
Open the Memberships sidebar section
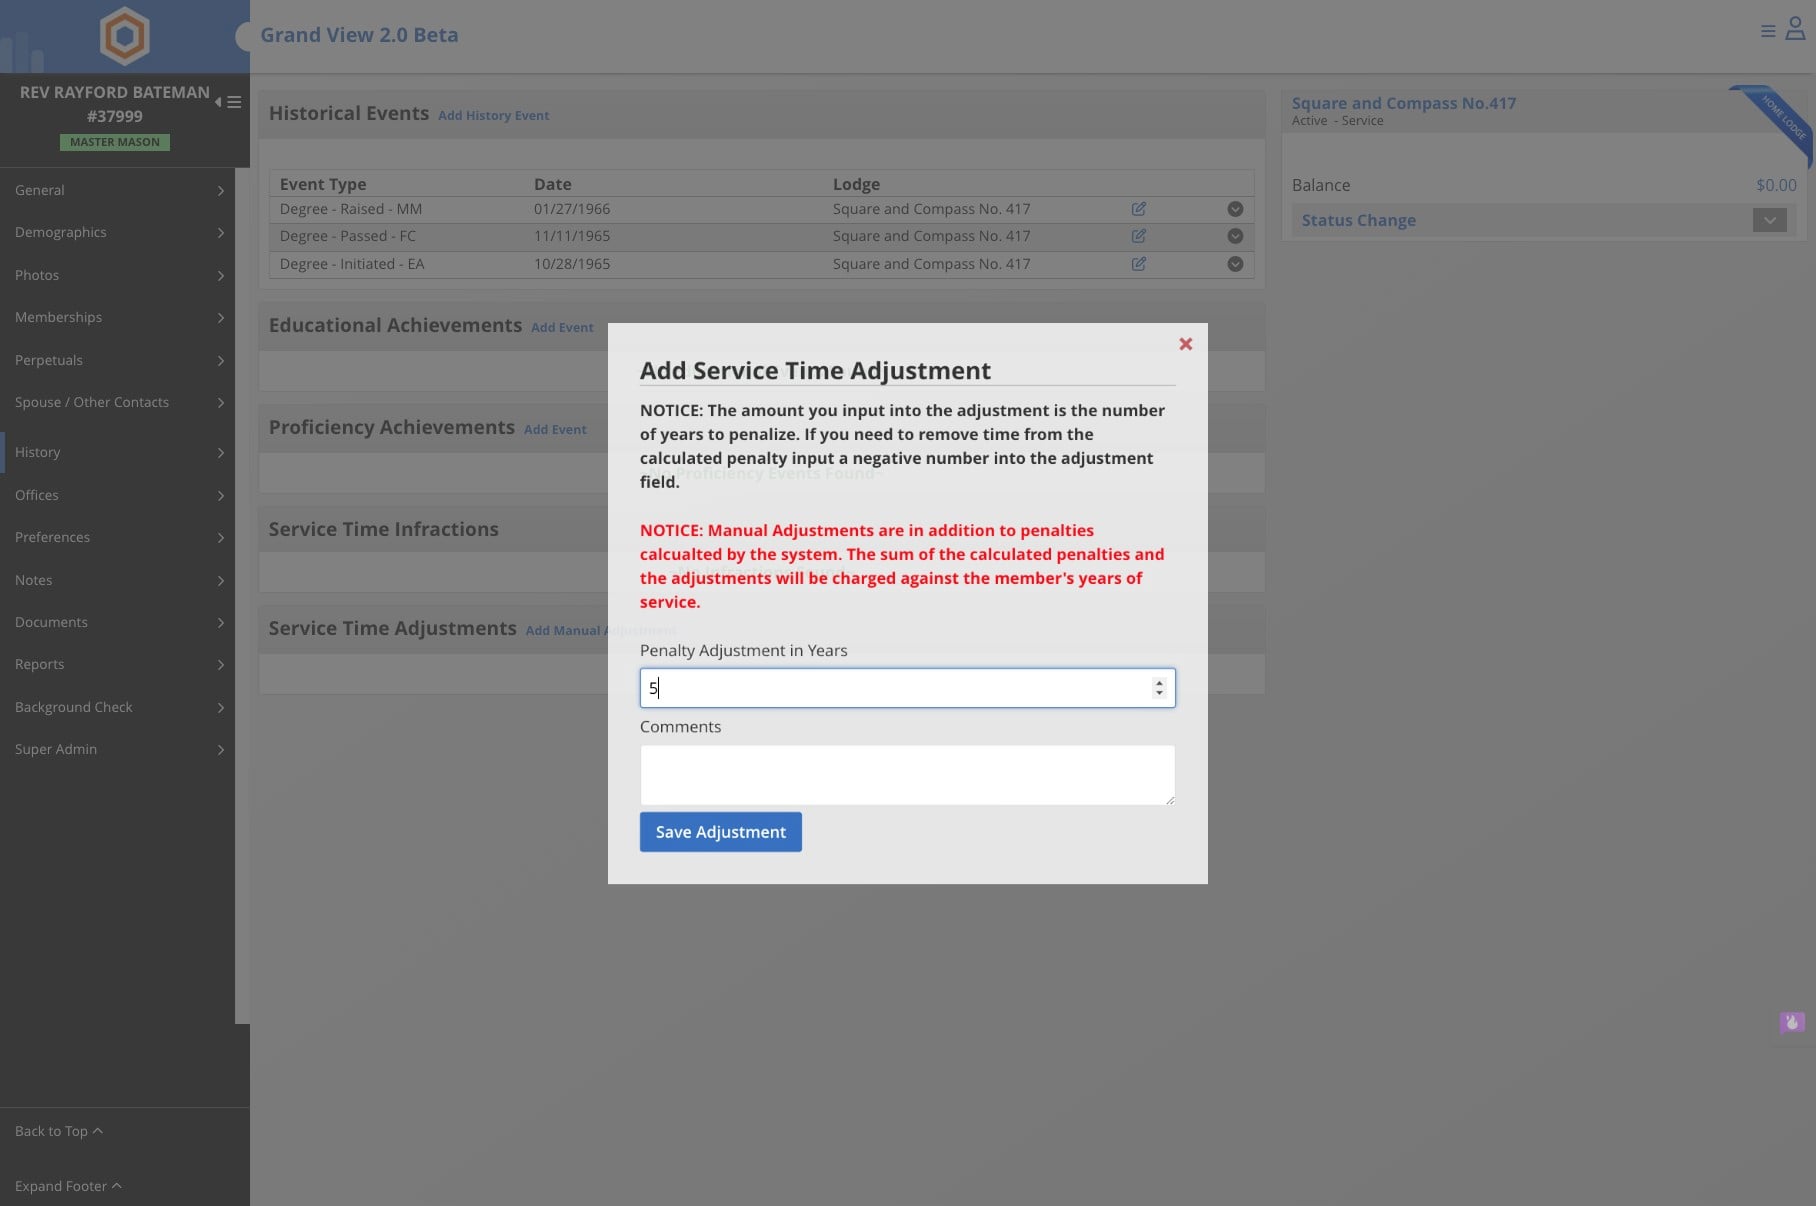coord(117,317)
